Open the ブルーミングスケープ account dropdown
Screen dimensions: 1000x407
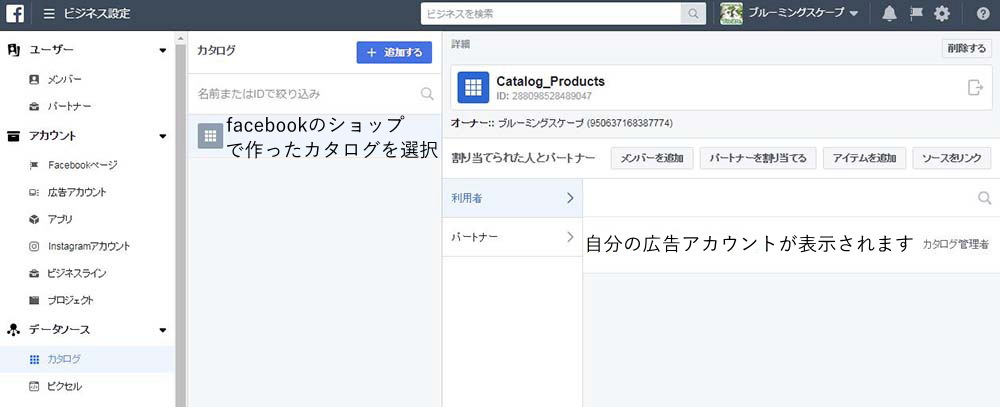pos(803,13)
